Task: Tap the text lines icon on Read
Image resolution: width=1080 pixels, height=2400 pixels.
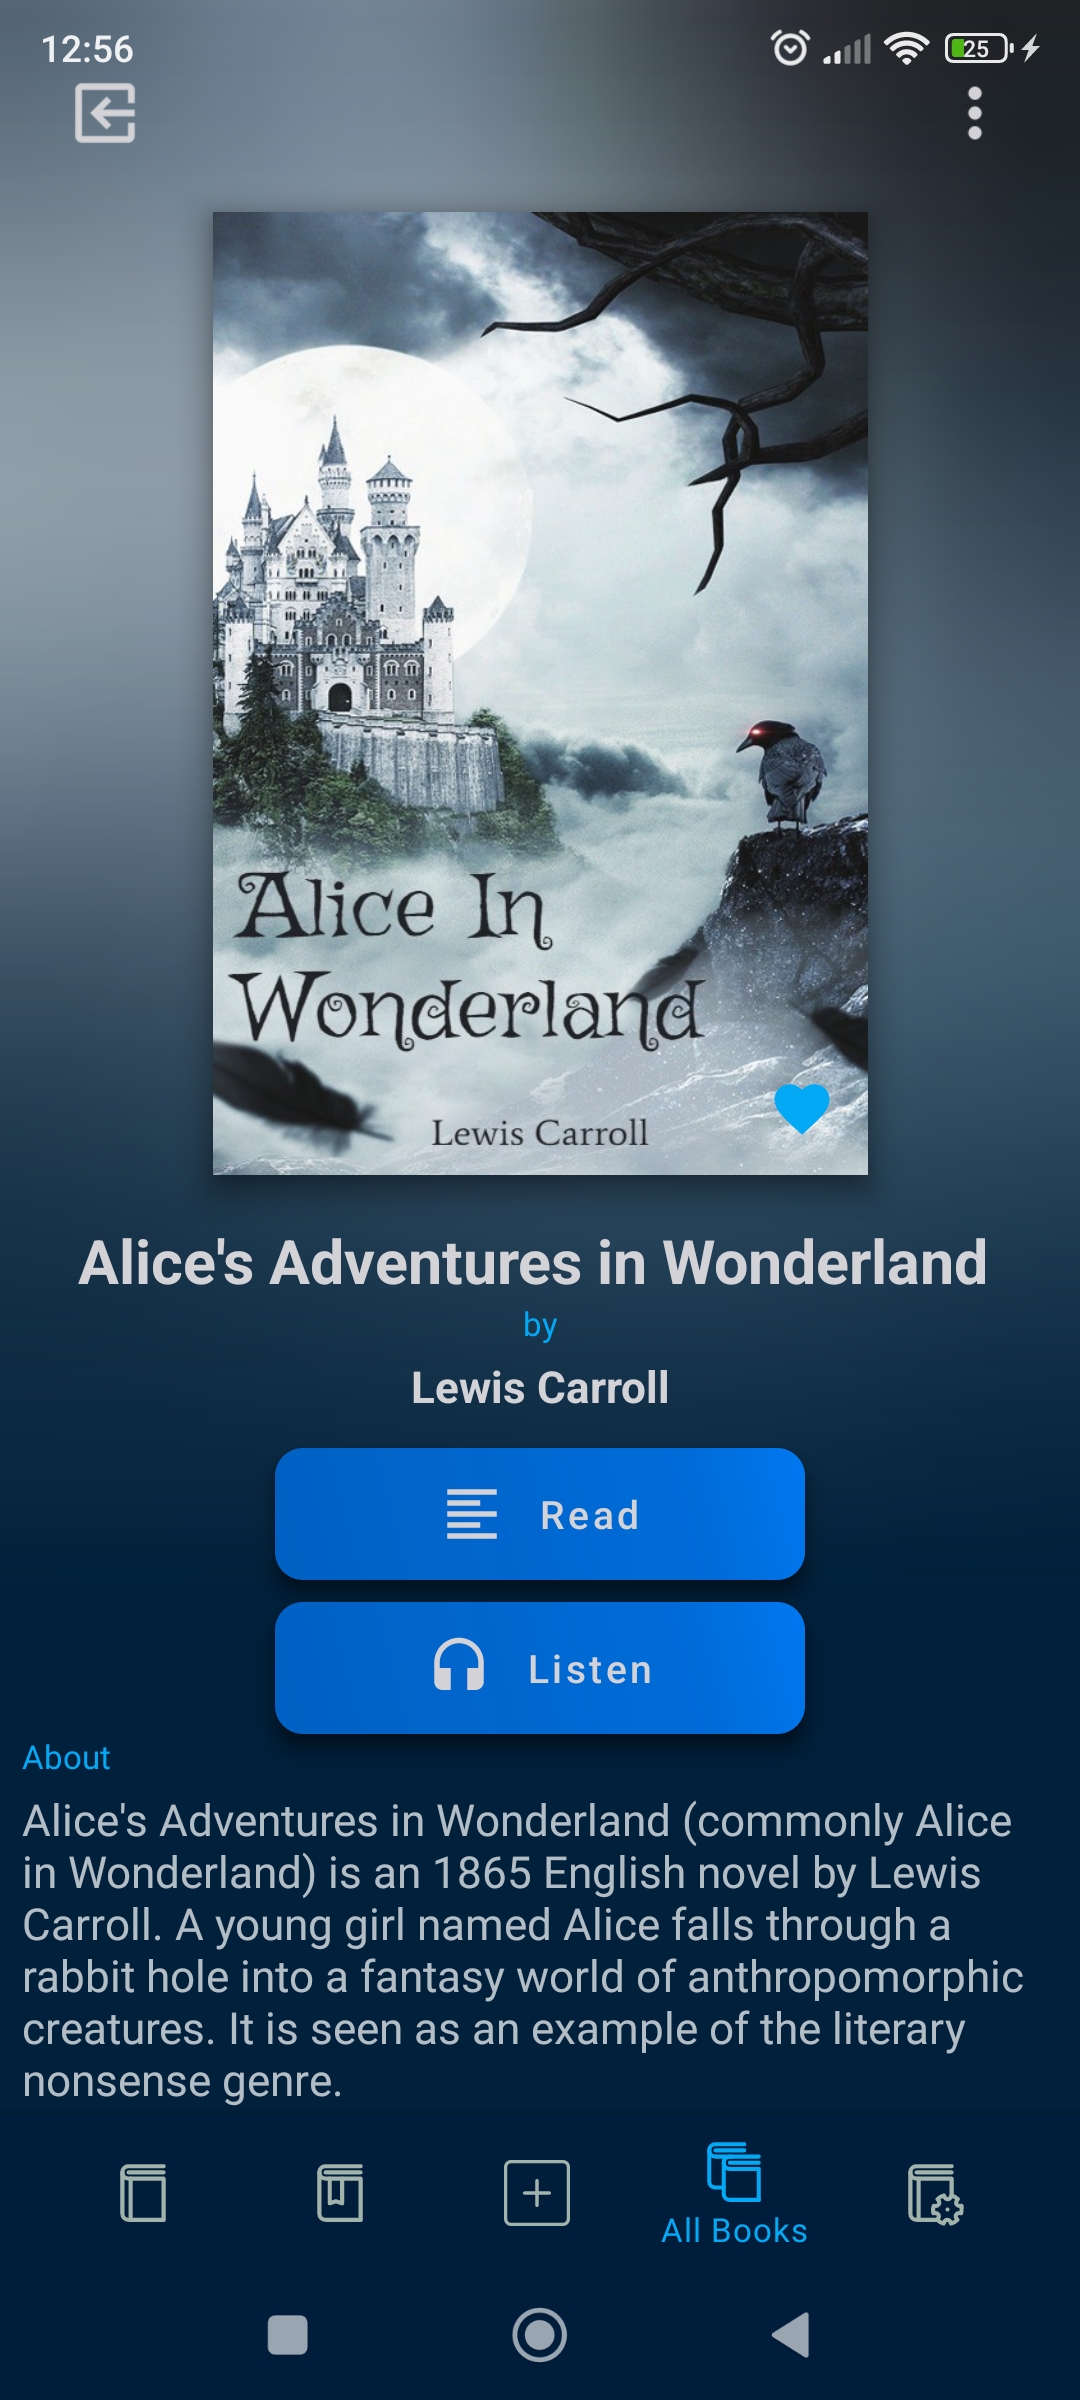Action: click(x=471, y=1514)
